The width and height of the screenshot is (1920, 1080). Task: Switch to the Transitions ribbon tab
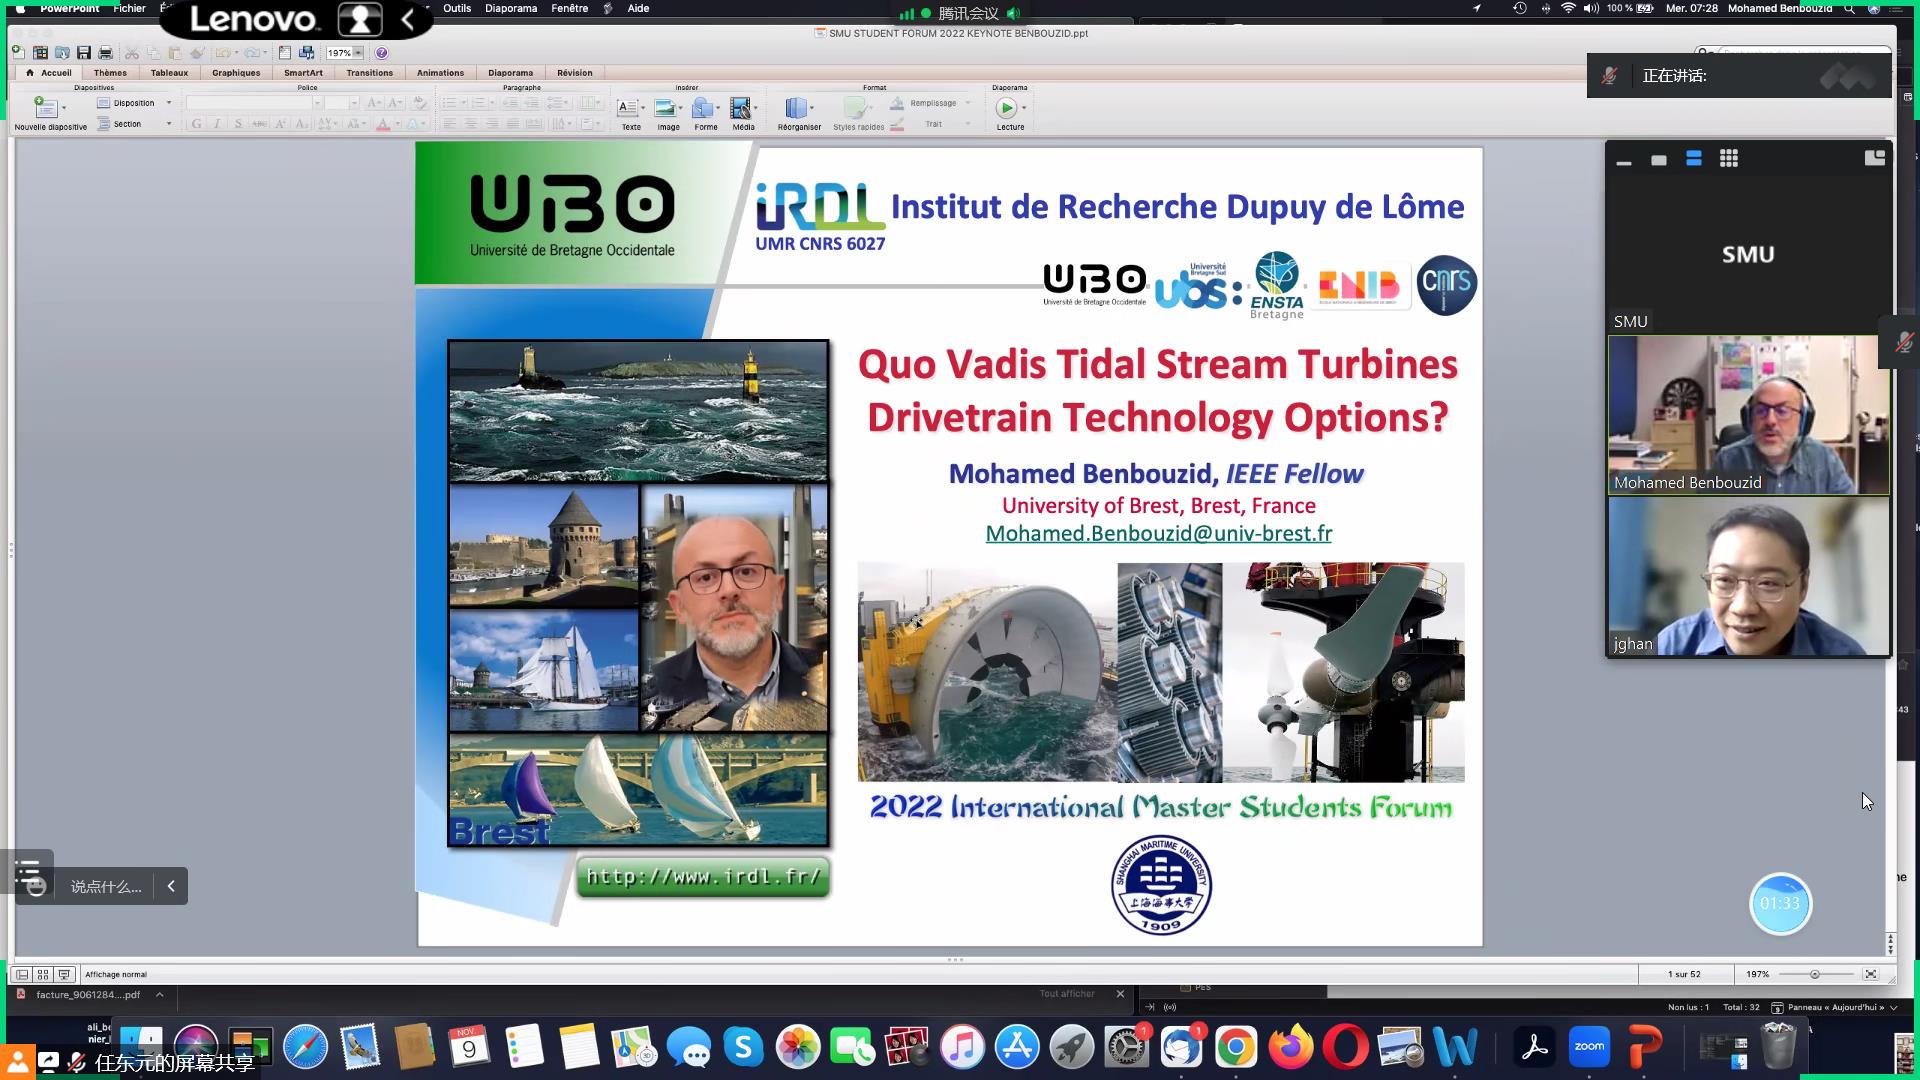coord(369,73)
